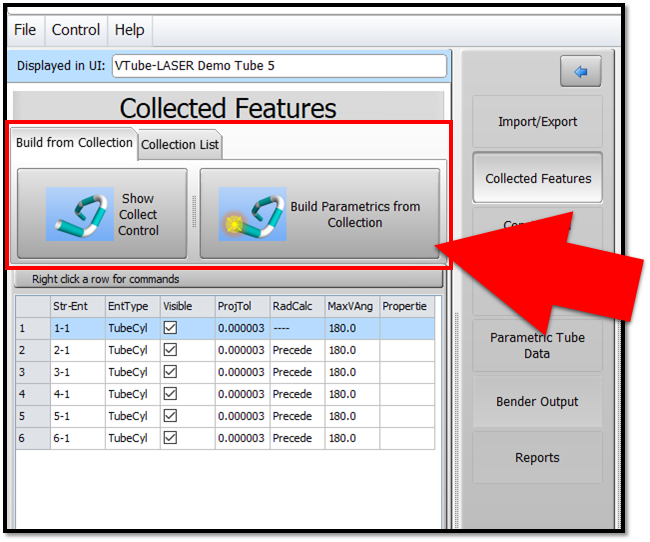Open Parametric Tube Data section

[x=537, y=346]
